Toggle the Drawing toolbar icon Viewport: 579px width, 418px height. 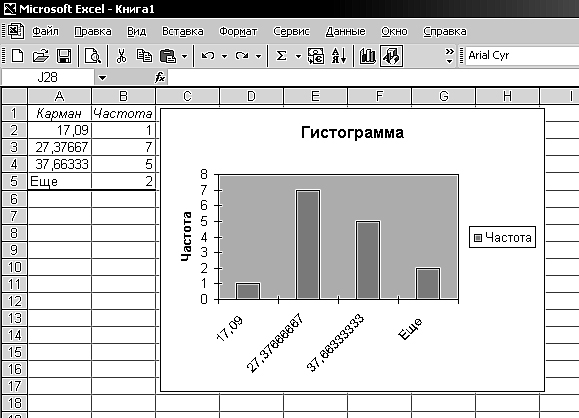click(x=391, y=56)
